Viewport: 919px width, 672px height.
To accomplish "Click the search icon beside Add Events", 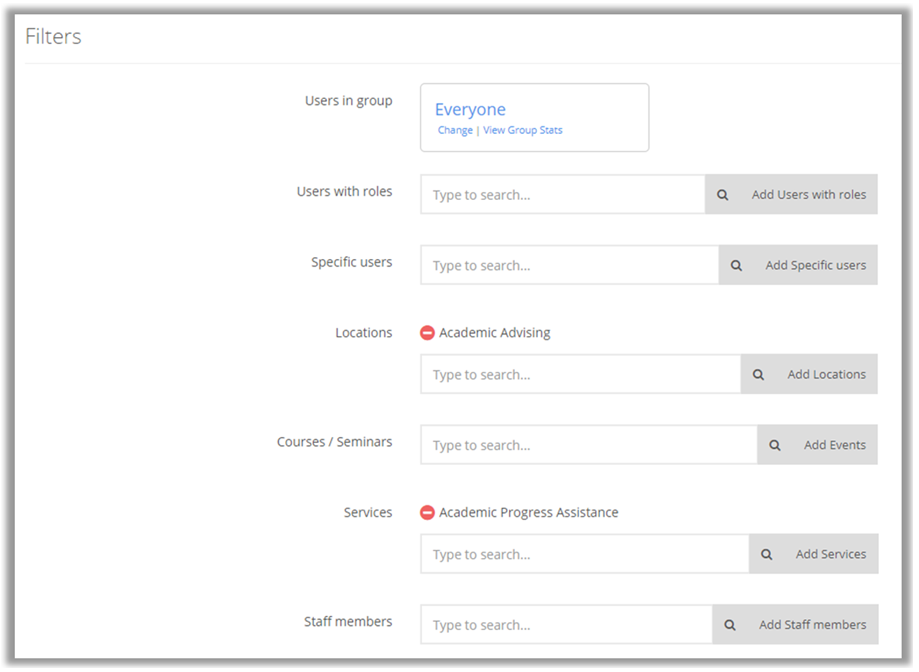I will click(774, 445).
